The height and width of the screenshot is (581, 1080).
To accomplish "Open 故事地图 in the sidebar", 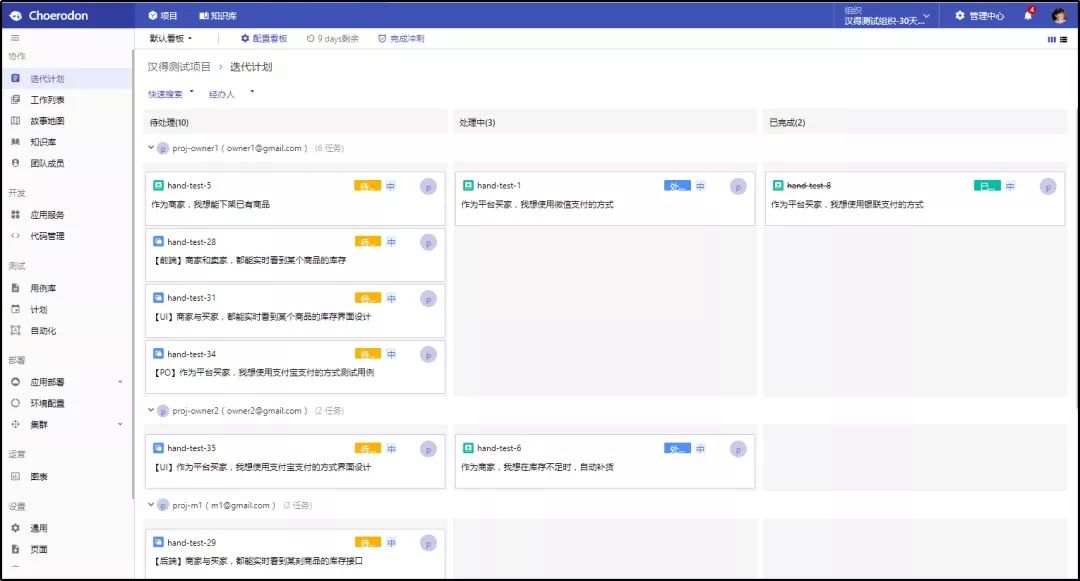I will click(x=47, y=121).
